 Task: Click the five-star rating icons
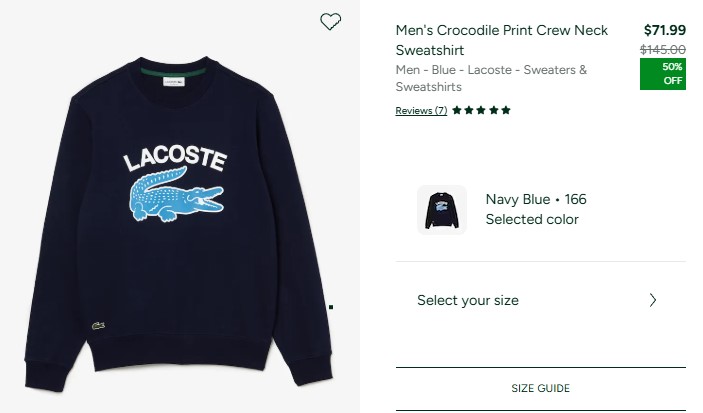tap(481, 110)
